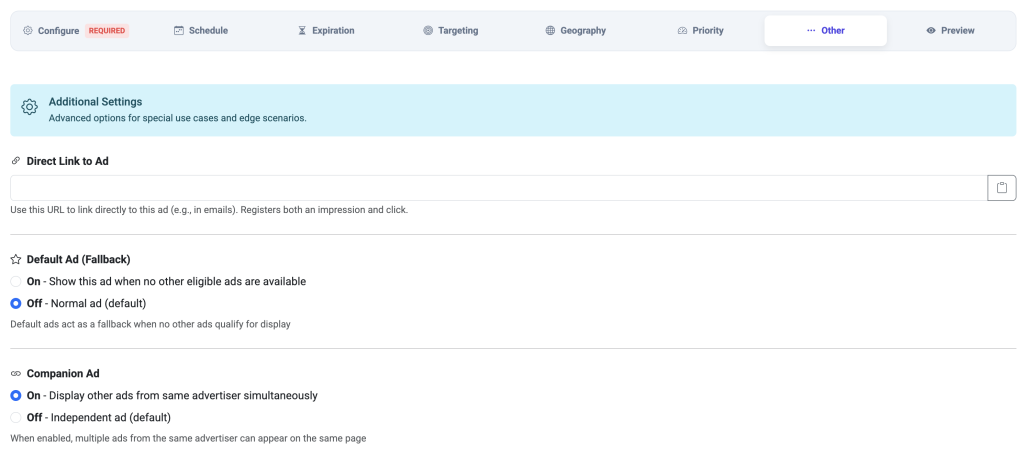Image resolution: width=1024 pixels, height=457 pixels.
Task: Enable Companion Ad On option
Action: pyautogui.click(x=16, y=396)
